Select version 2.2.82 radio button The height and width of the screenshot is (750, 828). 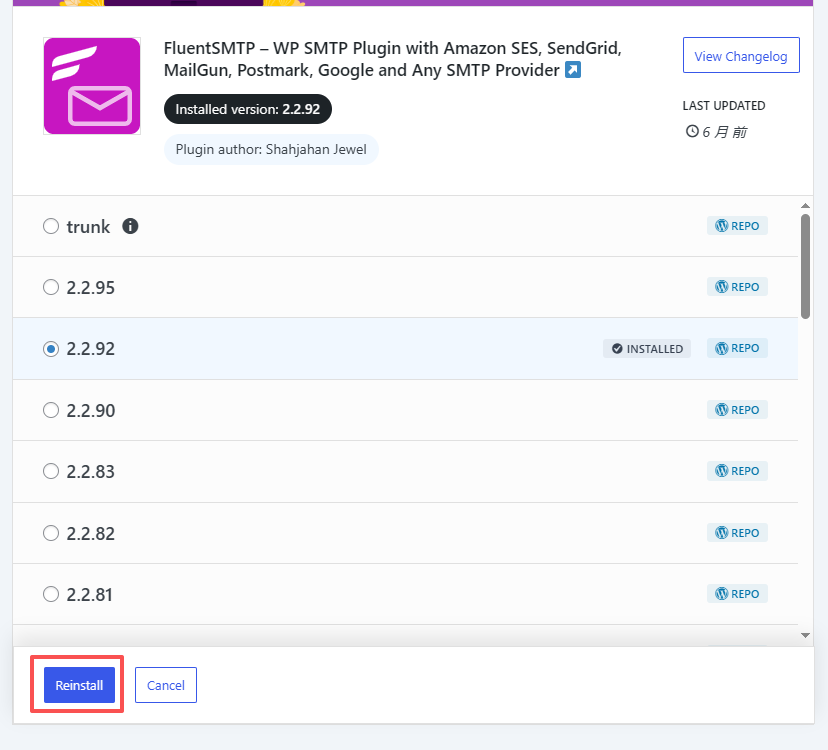51,533
